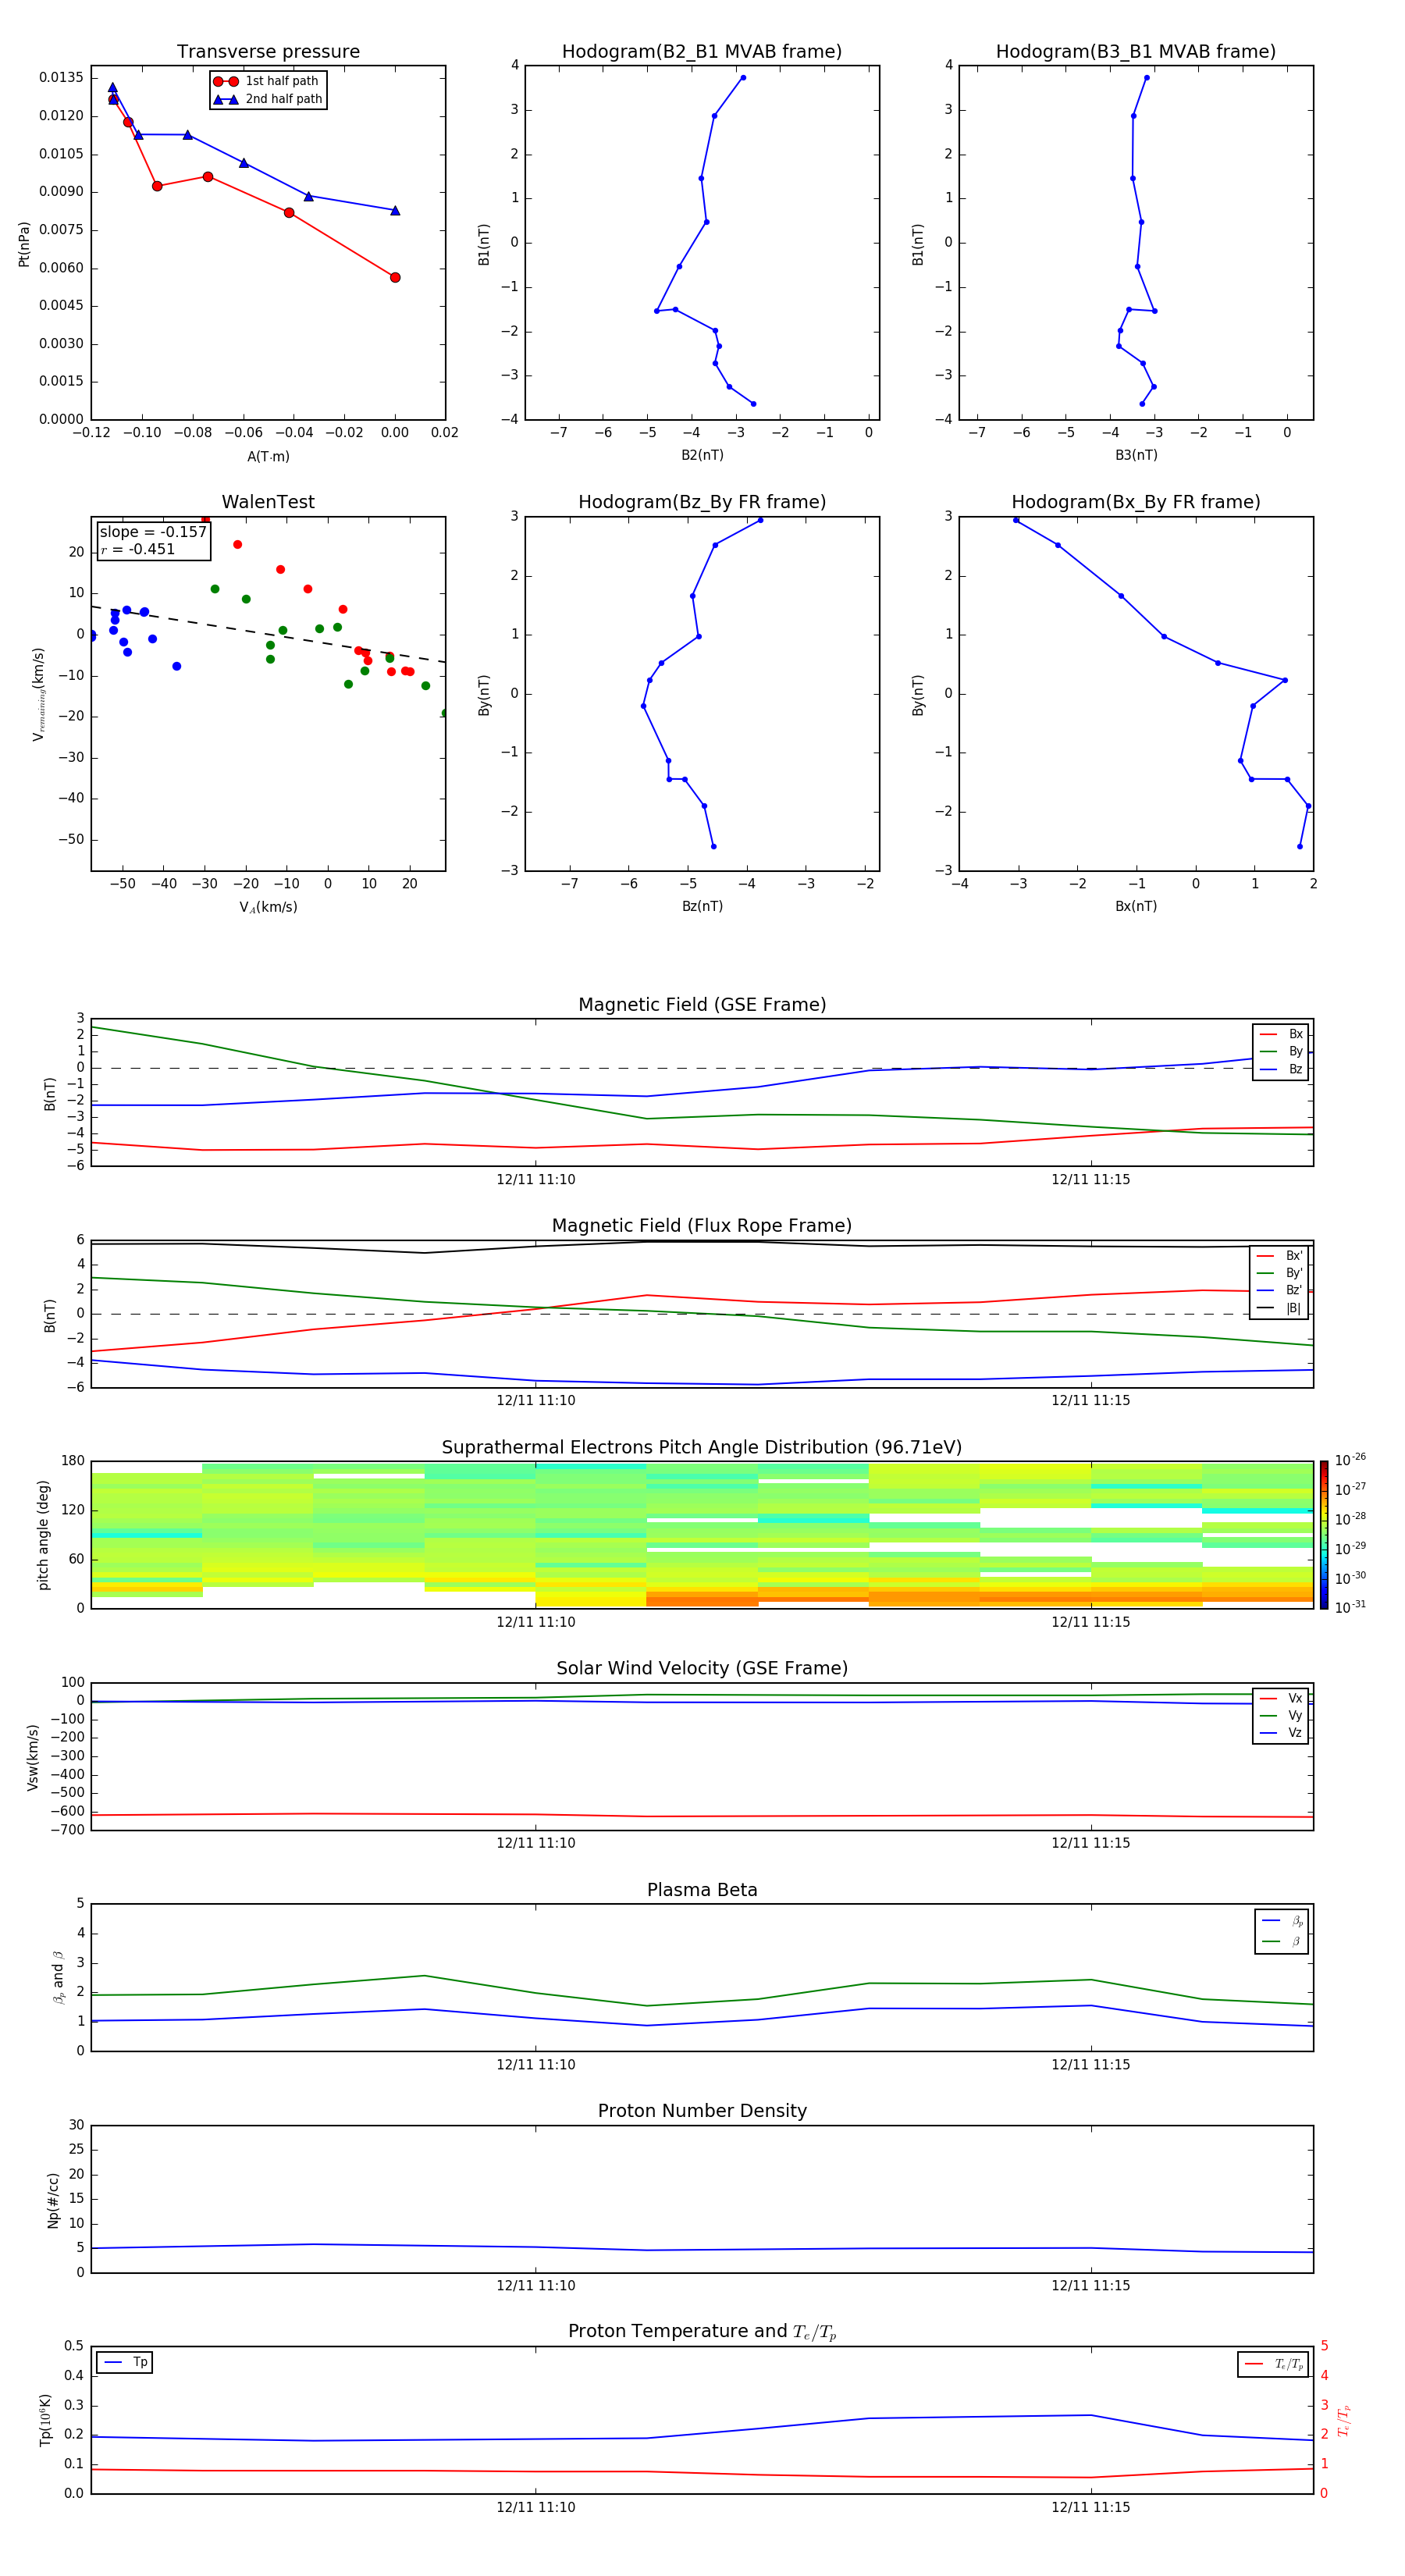
Task: Select the "Bz(nT)" x-axis label
Action: click(702, 906)
